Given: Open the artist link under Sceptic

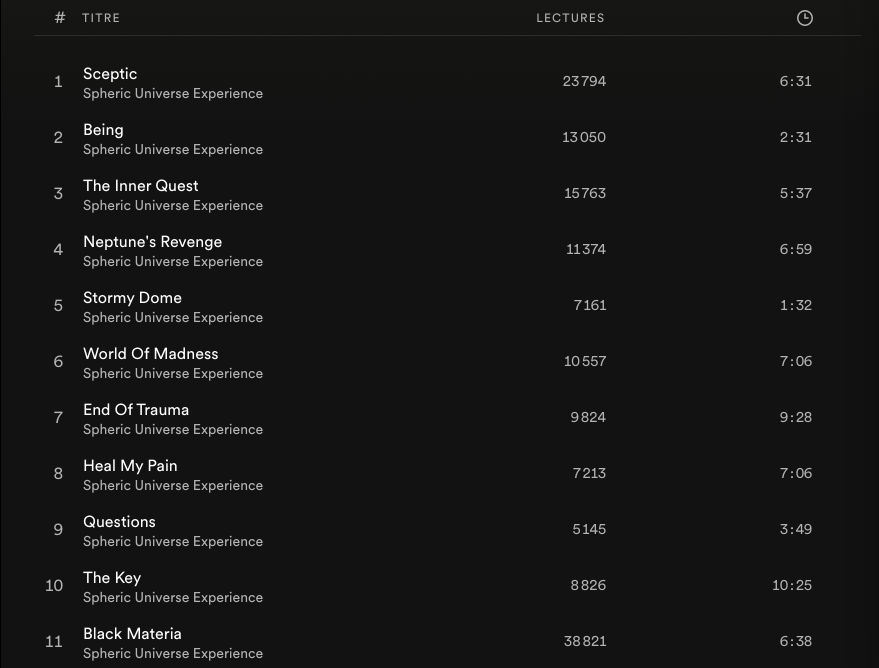Looking at the screenshot, I should pos(173,94).
